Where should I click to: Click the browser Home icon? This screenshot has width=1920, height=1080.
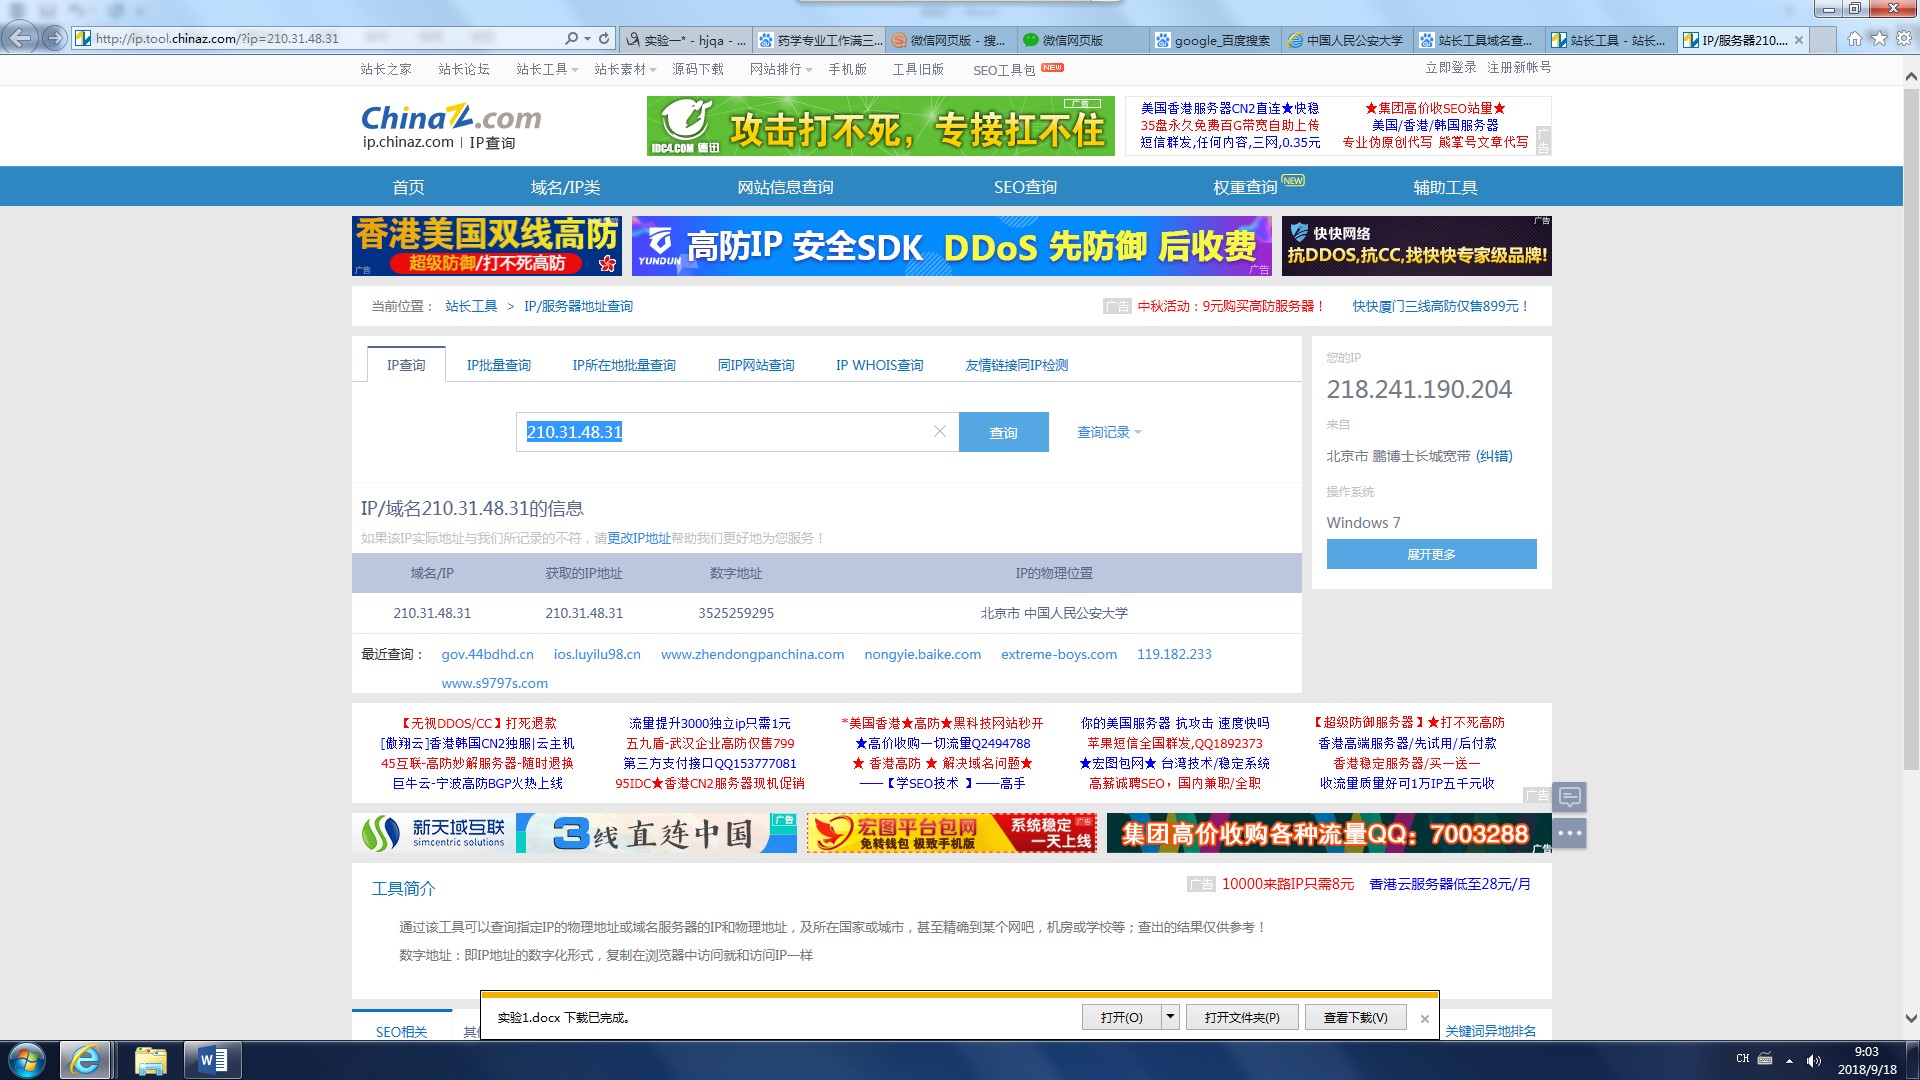click(x=1855, y=38)
